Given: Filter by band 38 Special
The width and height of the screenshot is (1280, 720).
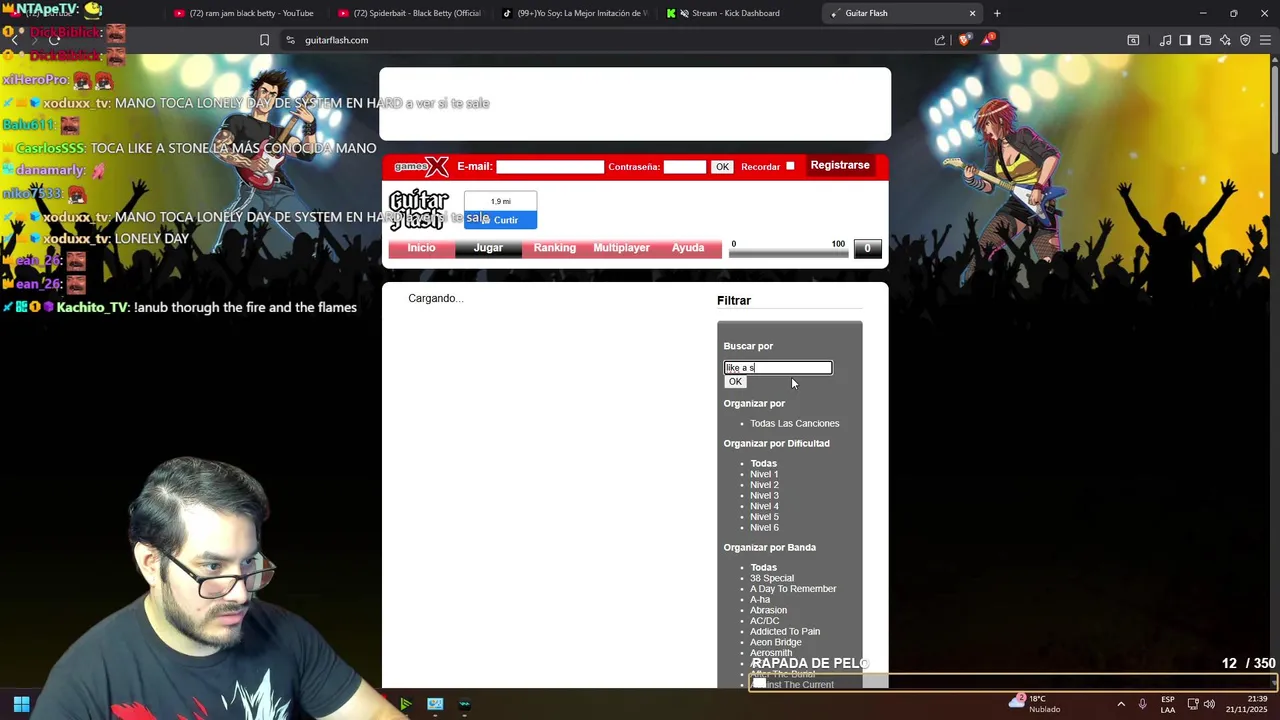Looking at the screenshot, I should pyautogui.click(x=772, y=578).
